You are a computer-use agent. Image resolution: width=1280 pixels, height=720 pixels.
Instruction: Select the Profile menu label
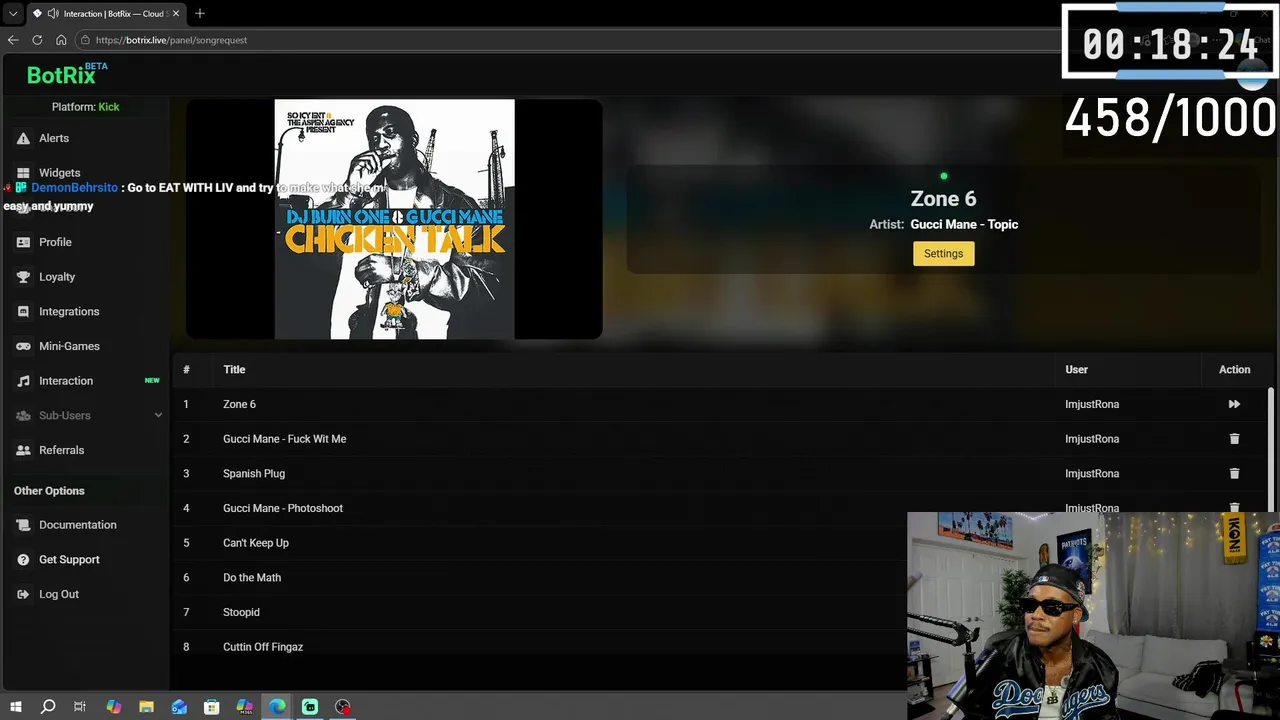coord(55,242)
